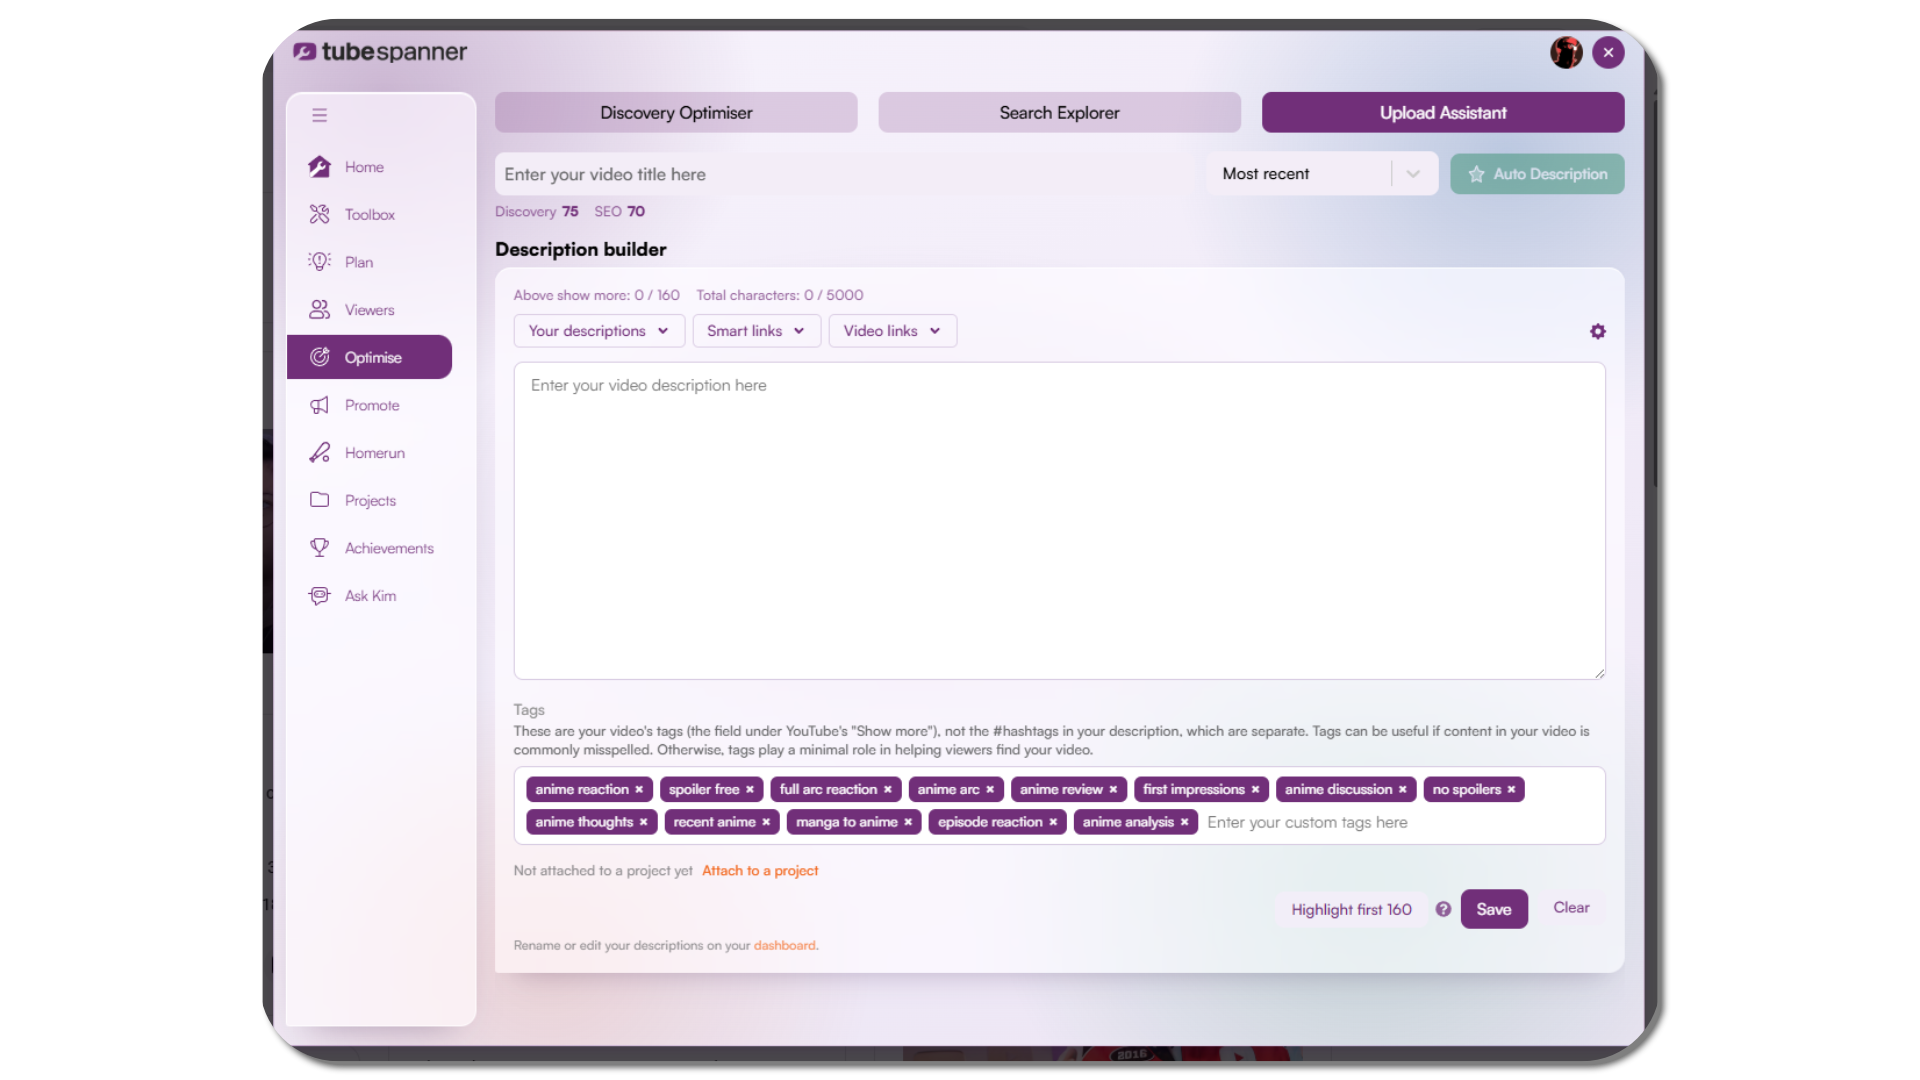Remove the 'no spoilers' tag

[1511, 790]
